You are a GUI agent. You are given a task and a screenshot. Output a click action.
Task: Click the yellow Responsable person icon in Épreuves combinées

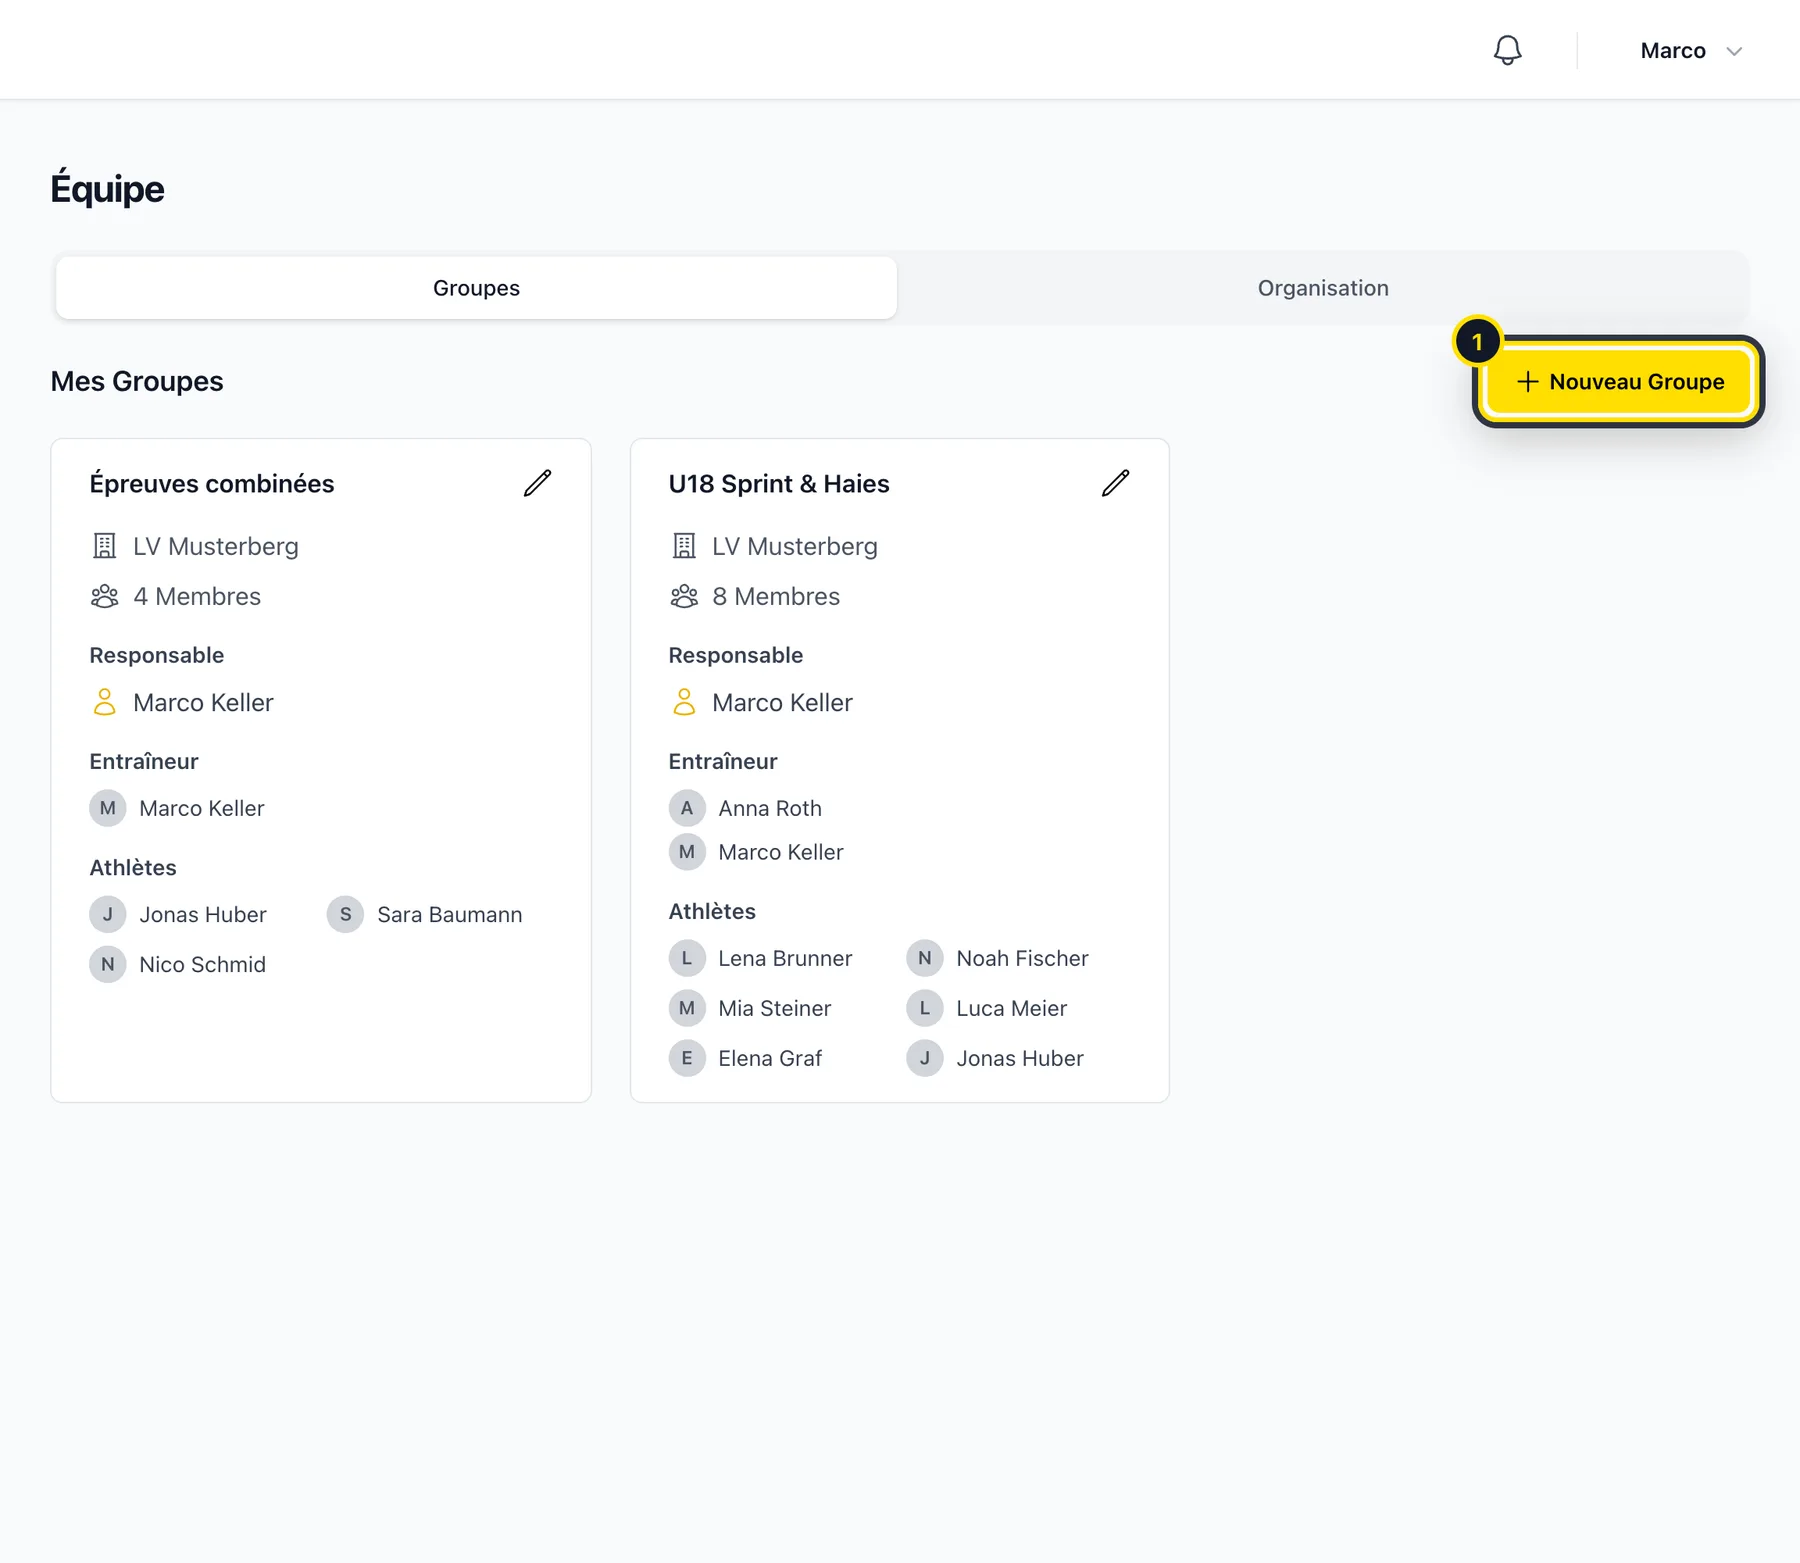(104, 702)
